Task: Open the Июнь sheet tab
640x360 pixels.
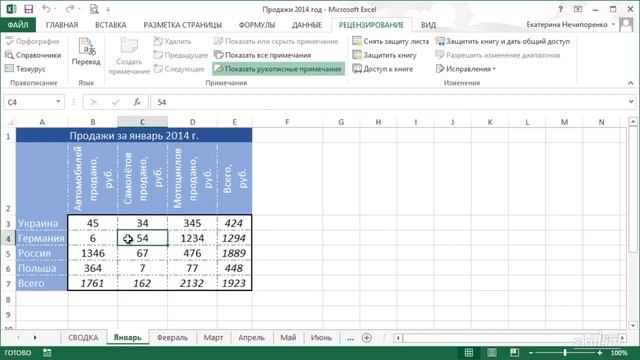Action: click(321, 338)
